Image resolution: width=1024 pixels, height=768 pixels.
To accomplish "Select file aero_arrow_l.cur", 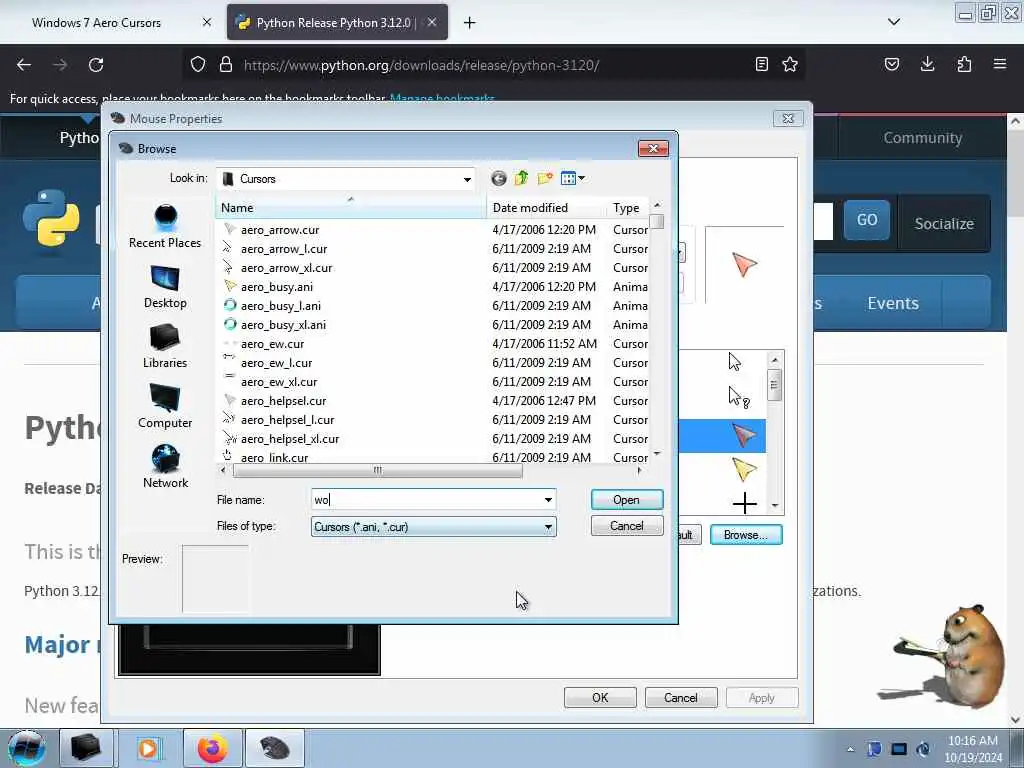I will coord(283,249).
